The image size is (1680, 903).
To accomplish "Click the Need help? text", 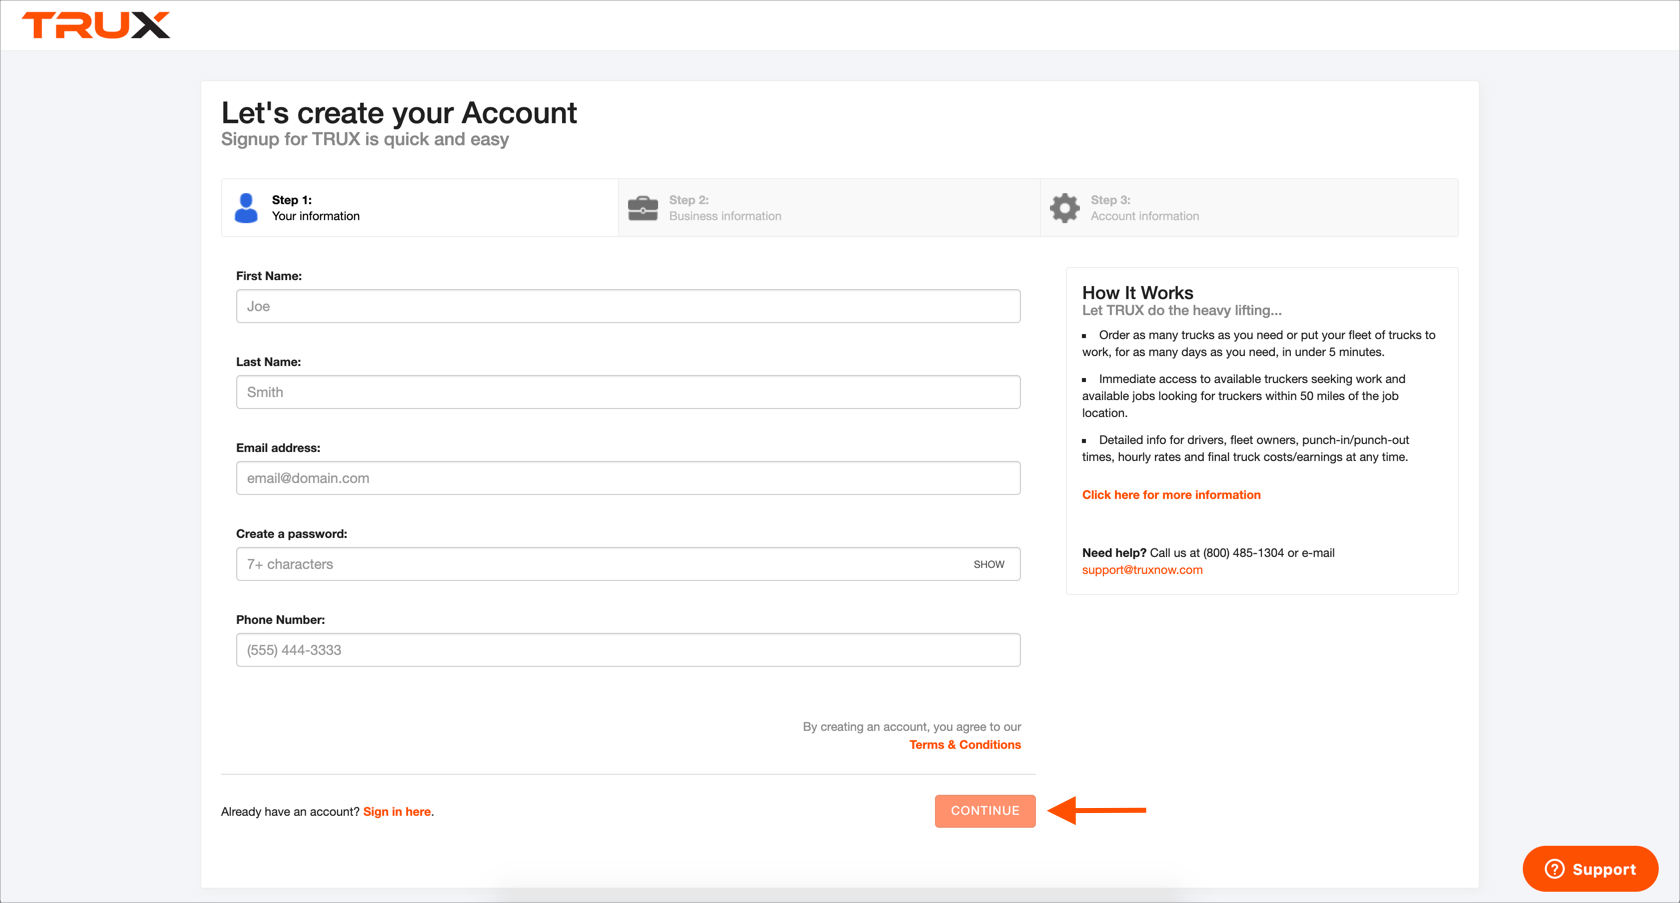I will coord(1114,553).
